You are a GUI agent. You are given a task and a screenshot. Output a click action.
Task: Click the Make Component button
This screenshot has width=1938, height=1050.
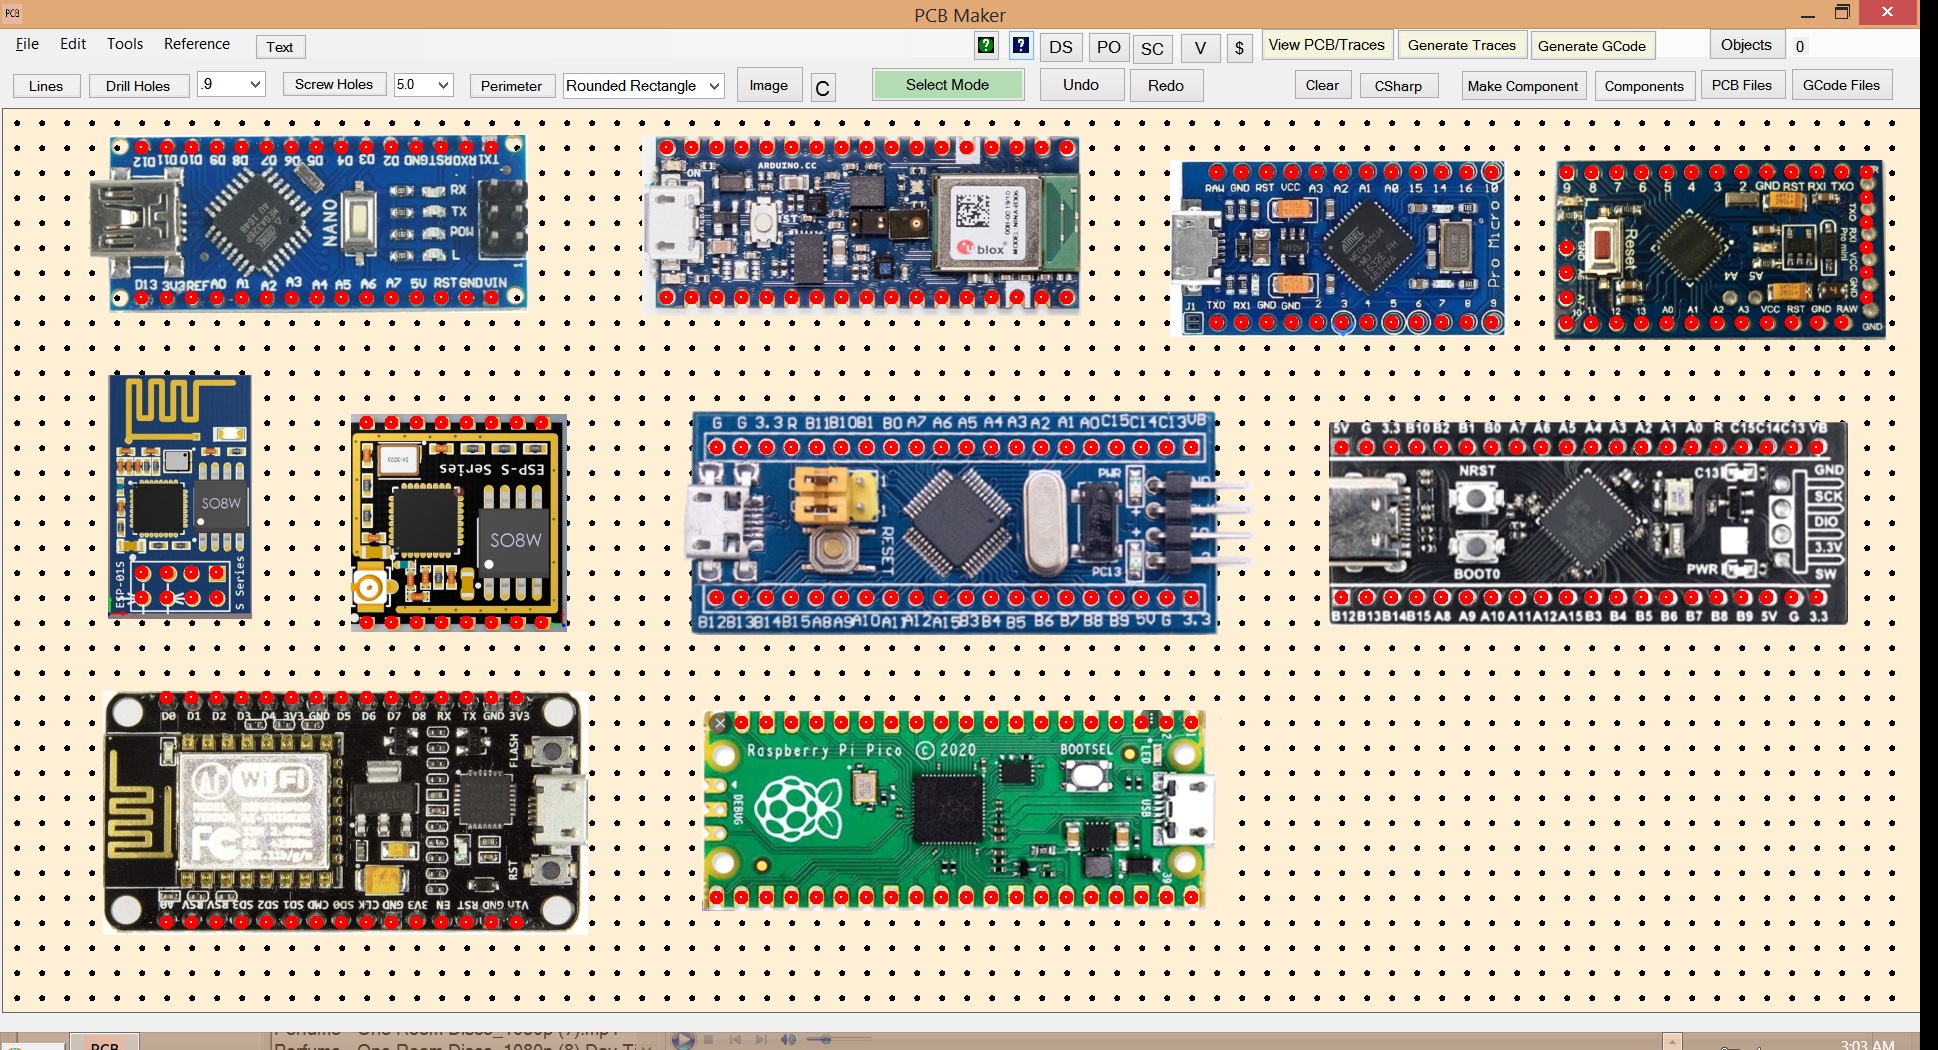(x=1522, y=86)
